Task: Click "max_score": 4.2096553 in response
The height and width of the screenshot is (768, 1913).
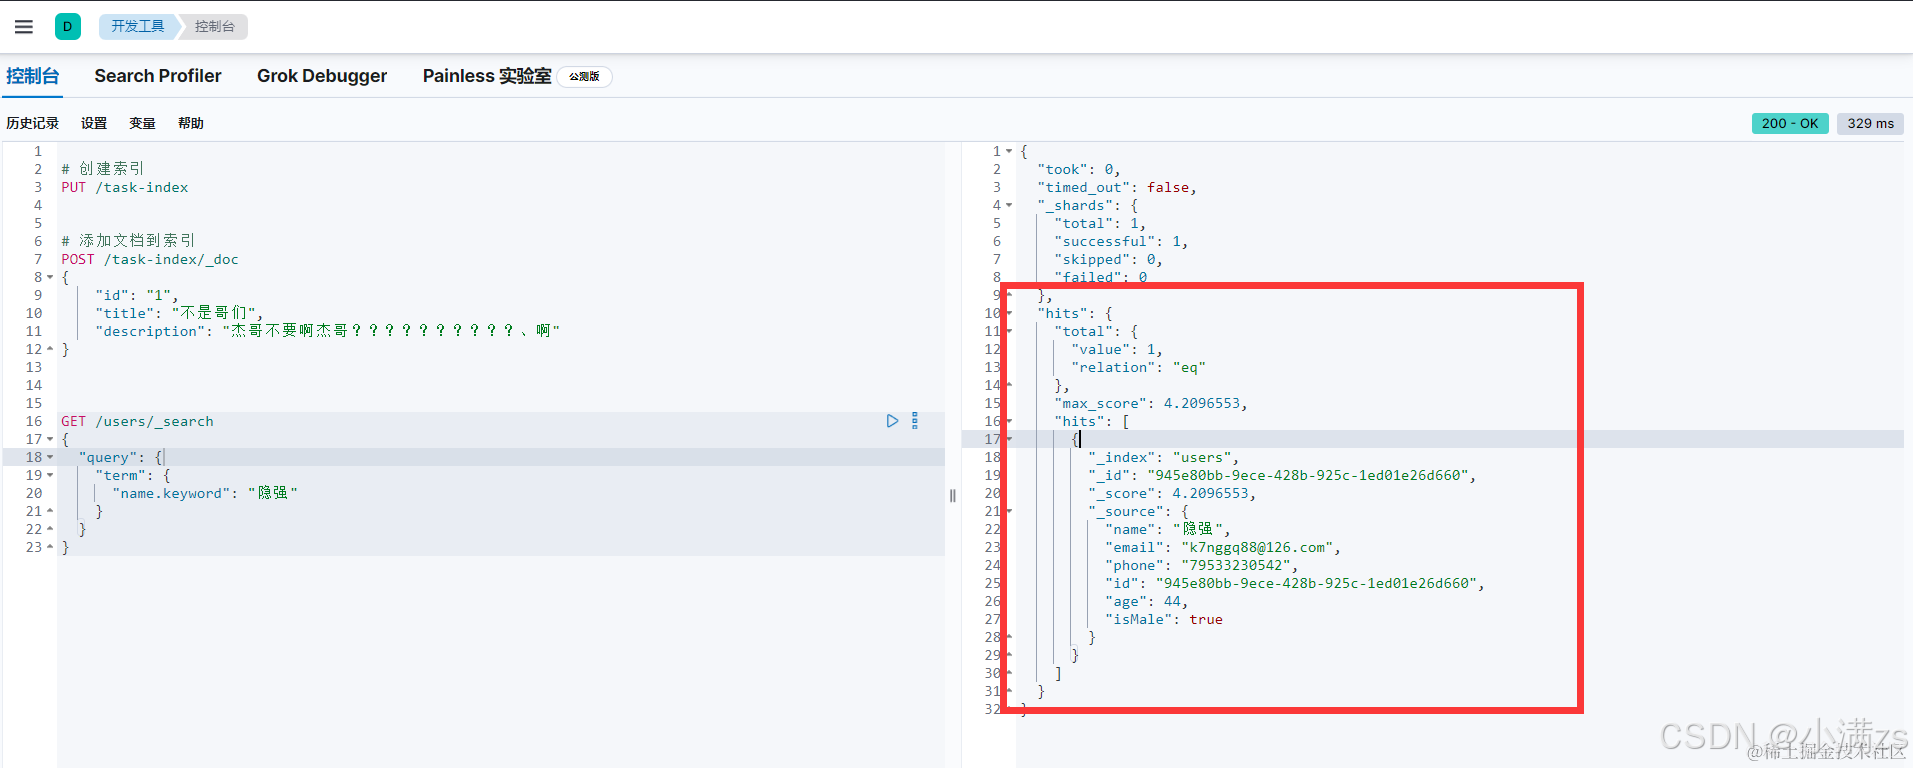Action: point(1150,403)
